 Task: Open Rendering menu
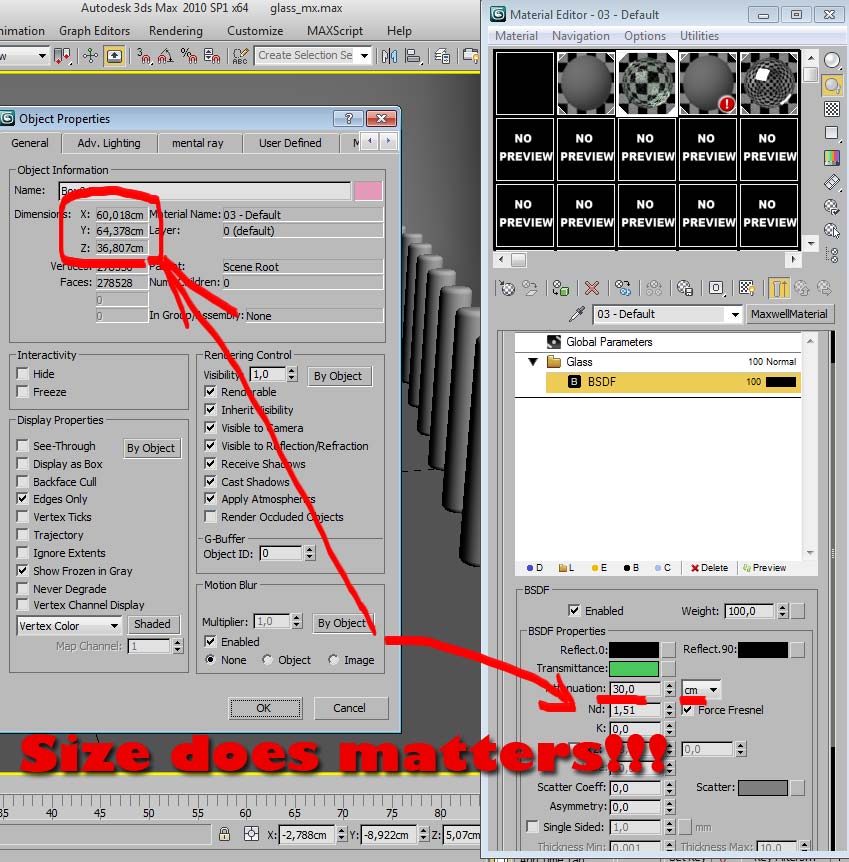click(175, 31)
